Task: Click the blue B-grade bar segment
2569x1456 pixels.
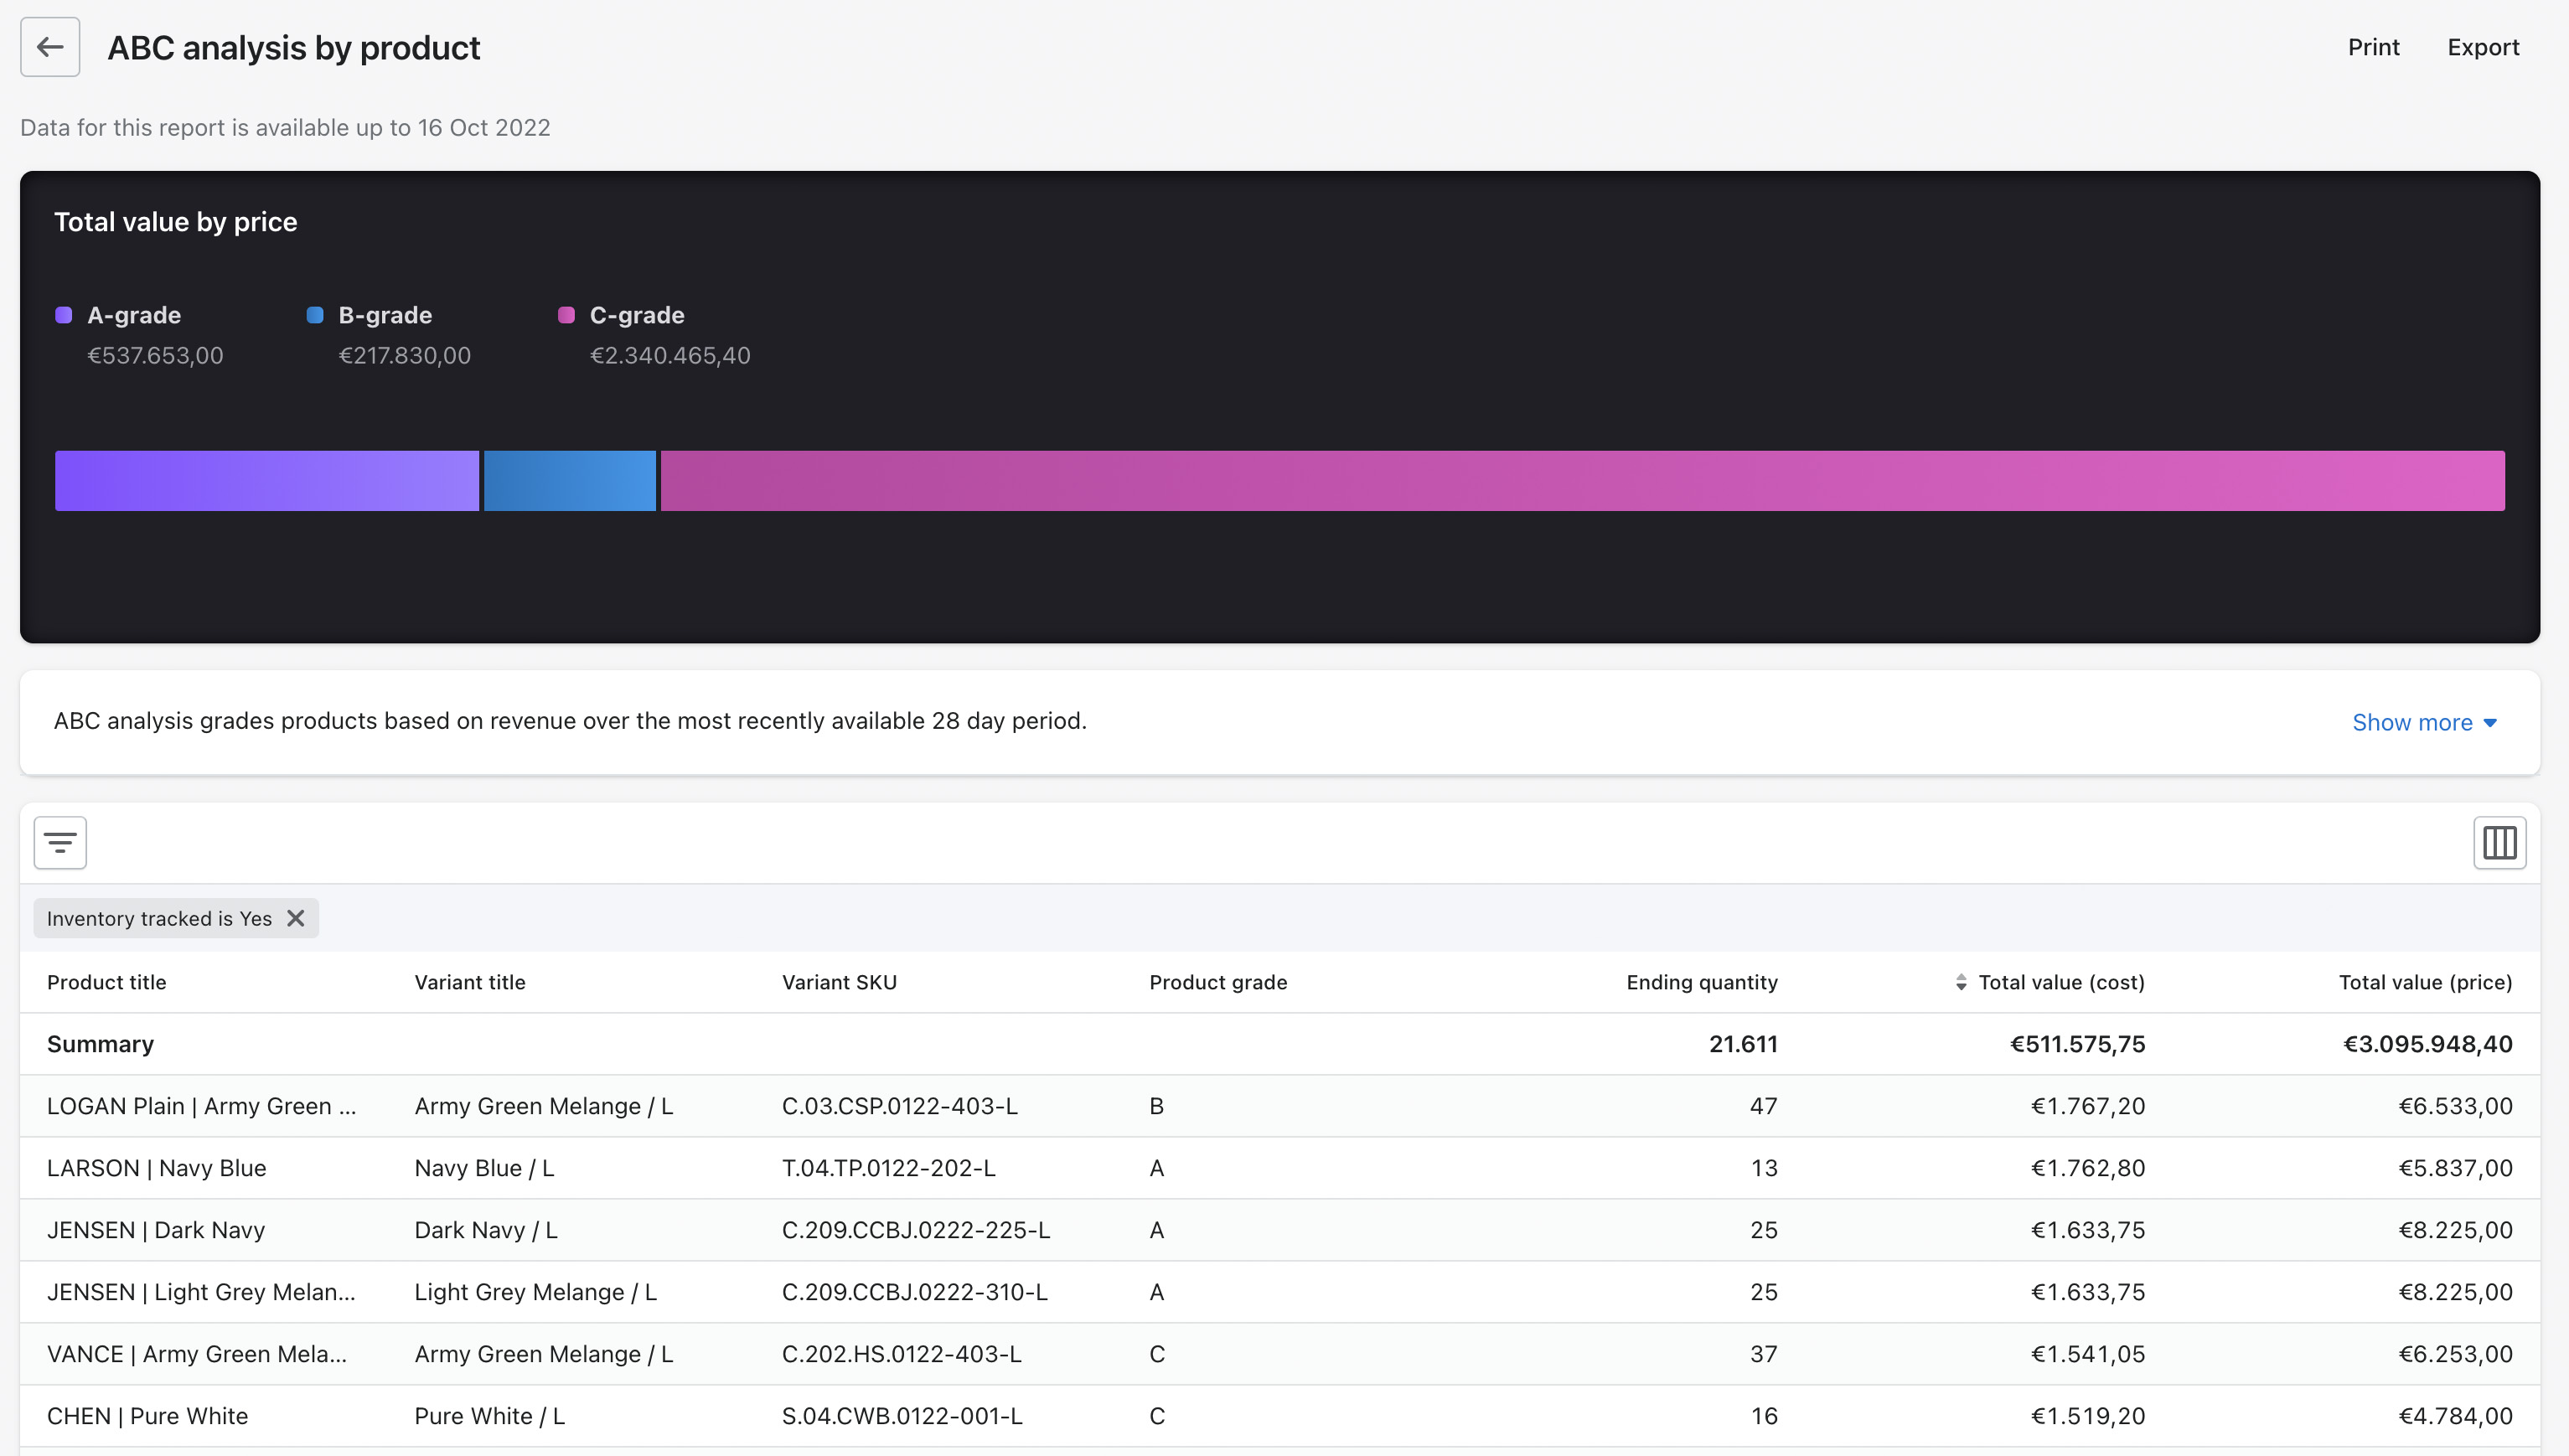Action: pyautogui.click(x=569, y=481)
